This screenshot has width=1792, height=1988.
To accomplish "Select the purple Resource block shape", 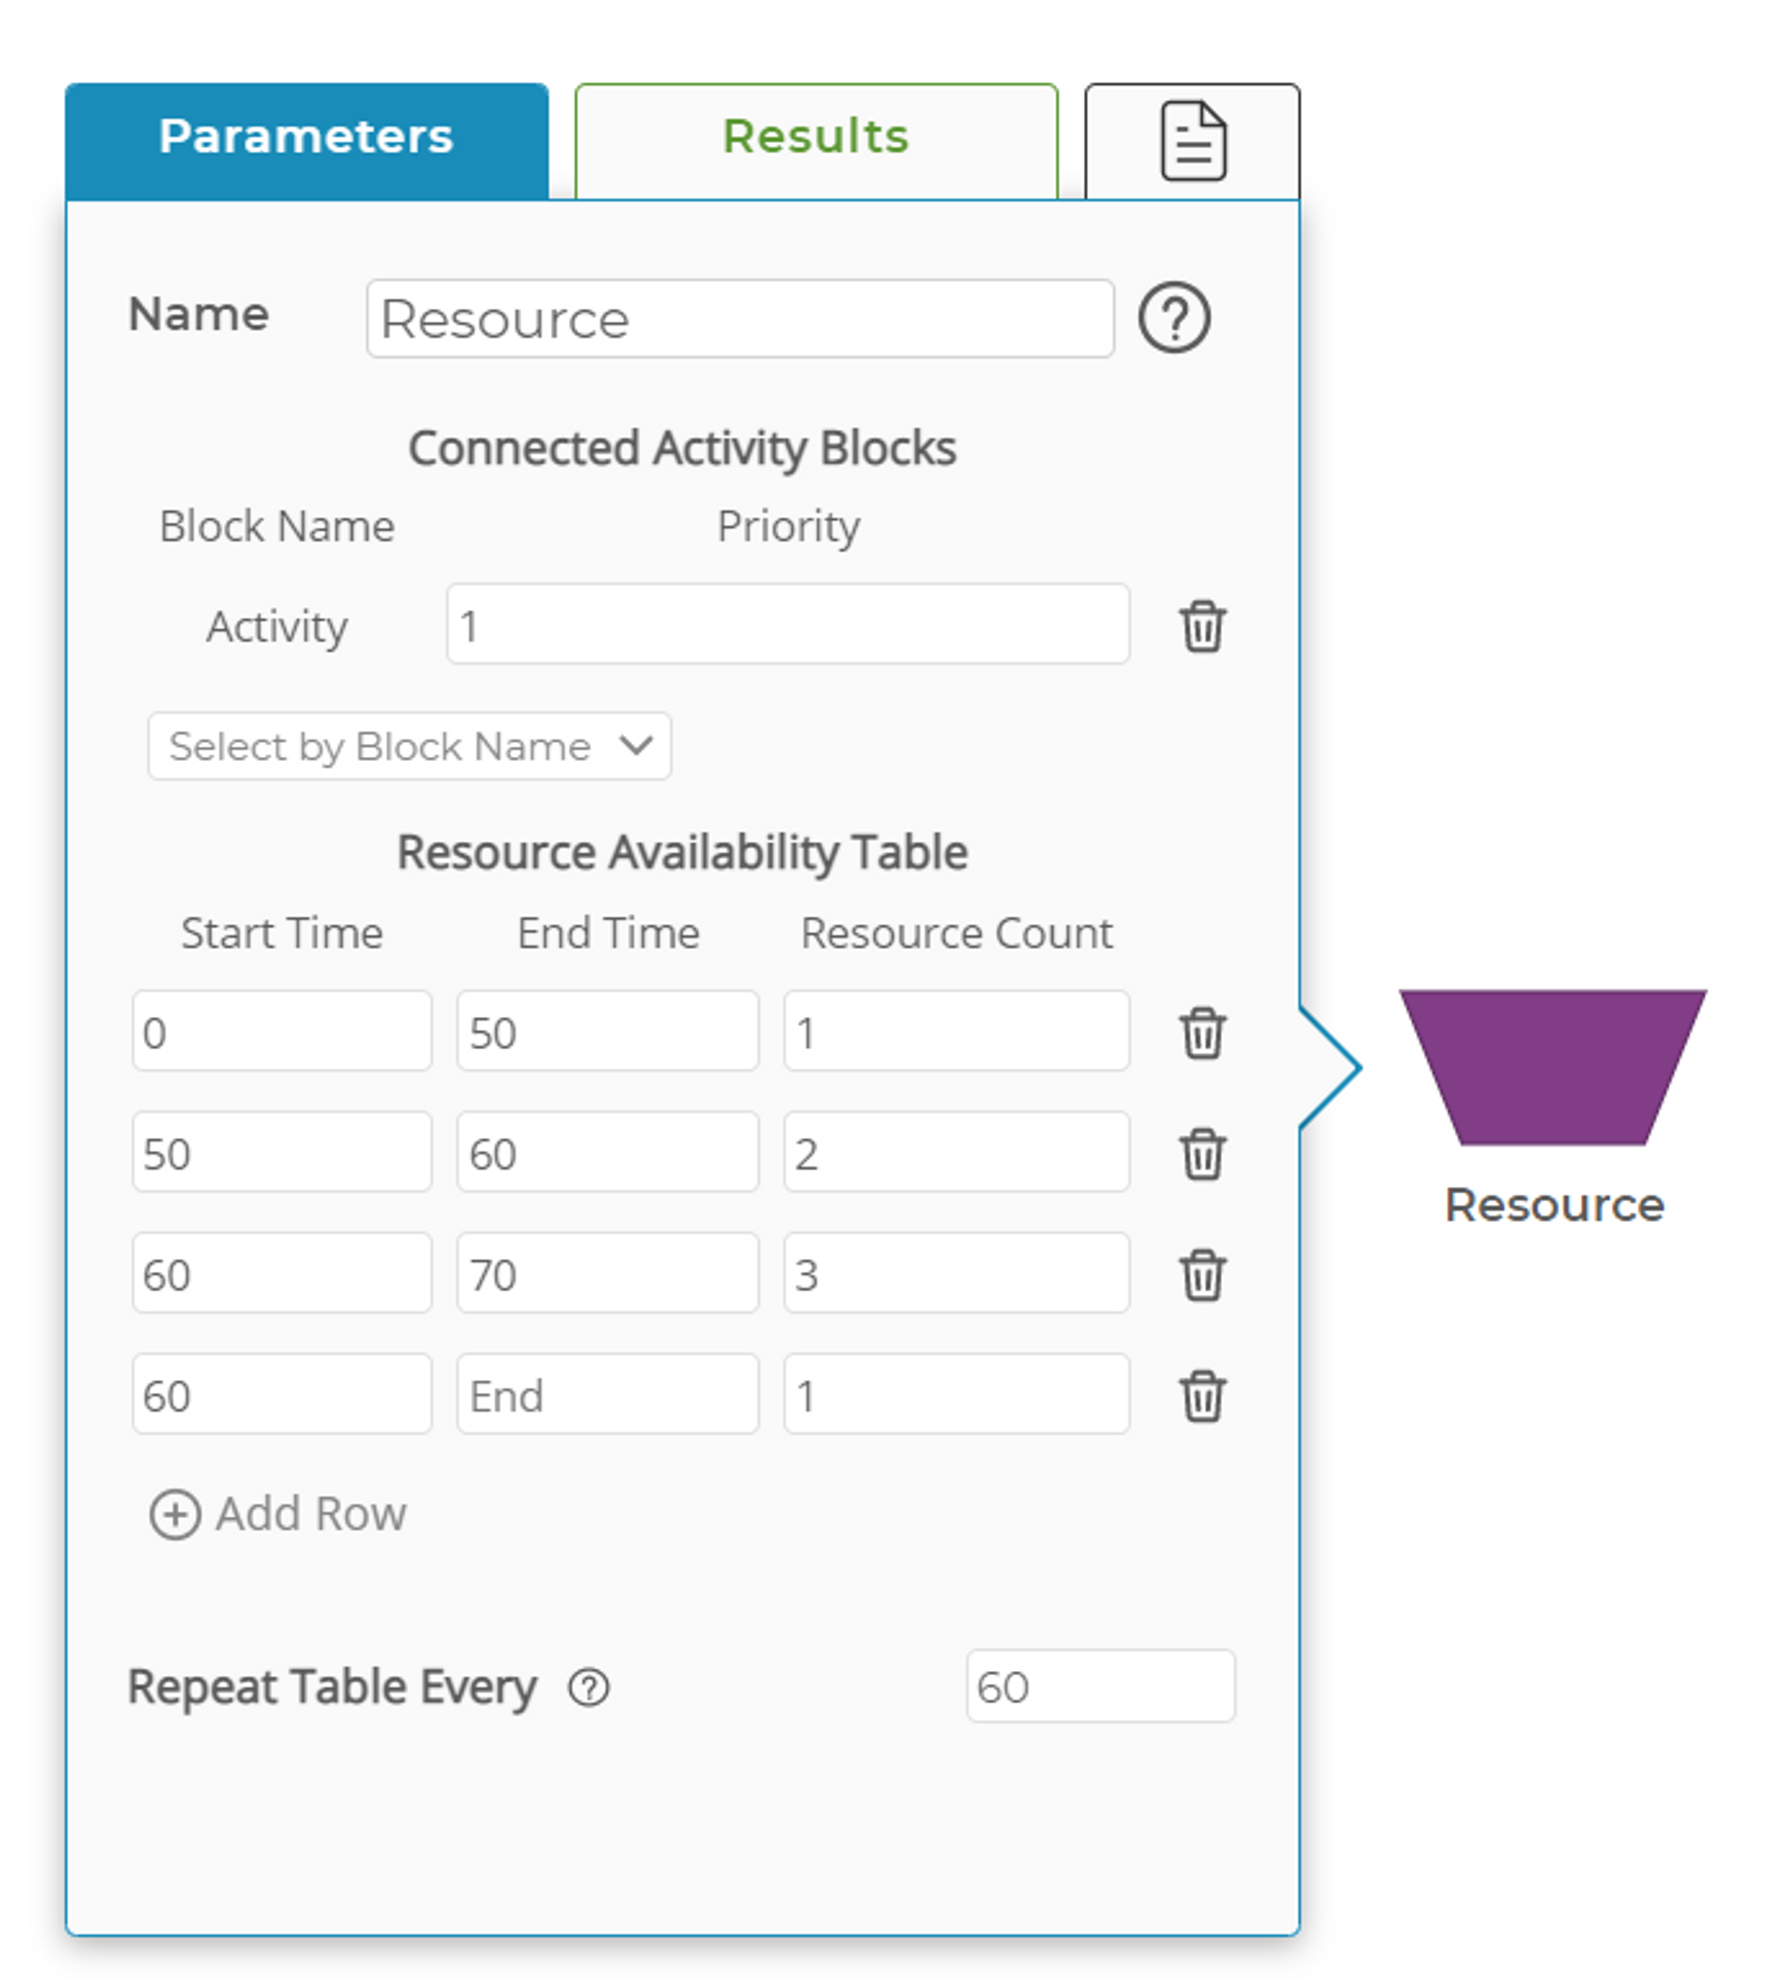I will point(1552,1067).
